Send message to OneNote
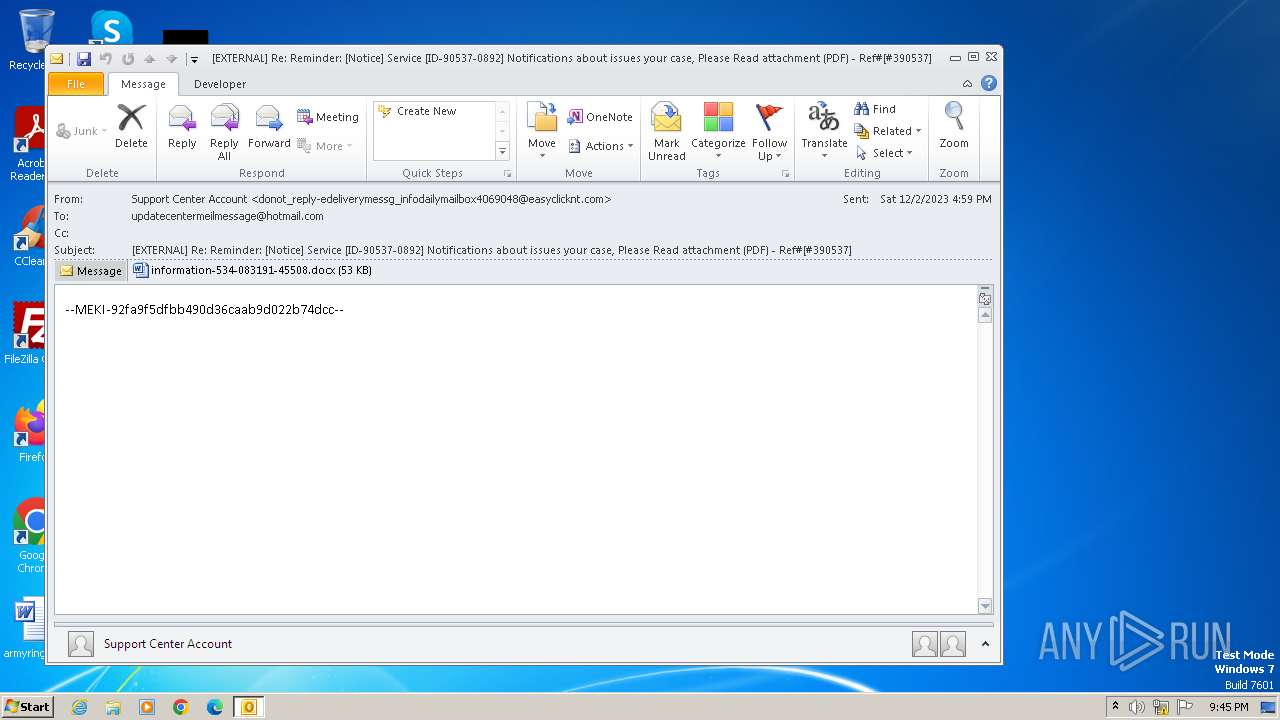This screenshot has width=1280, height=720. coord(600,117)
